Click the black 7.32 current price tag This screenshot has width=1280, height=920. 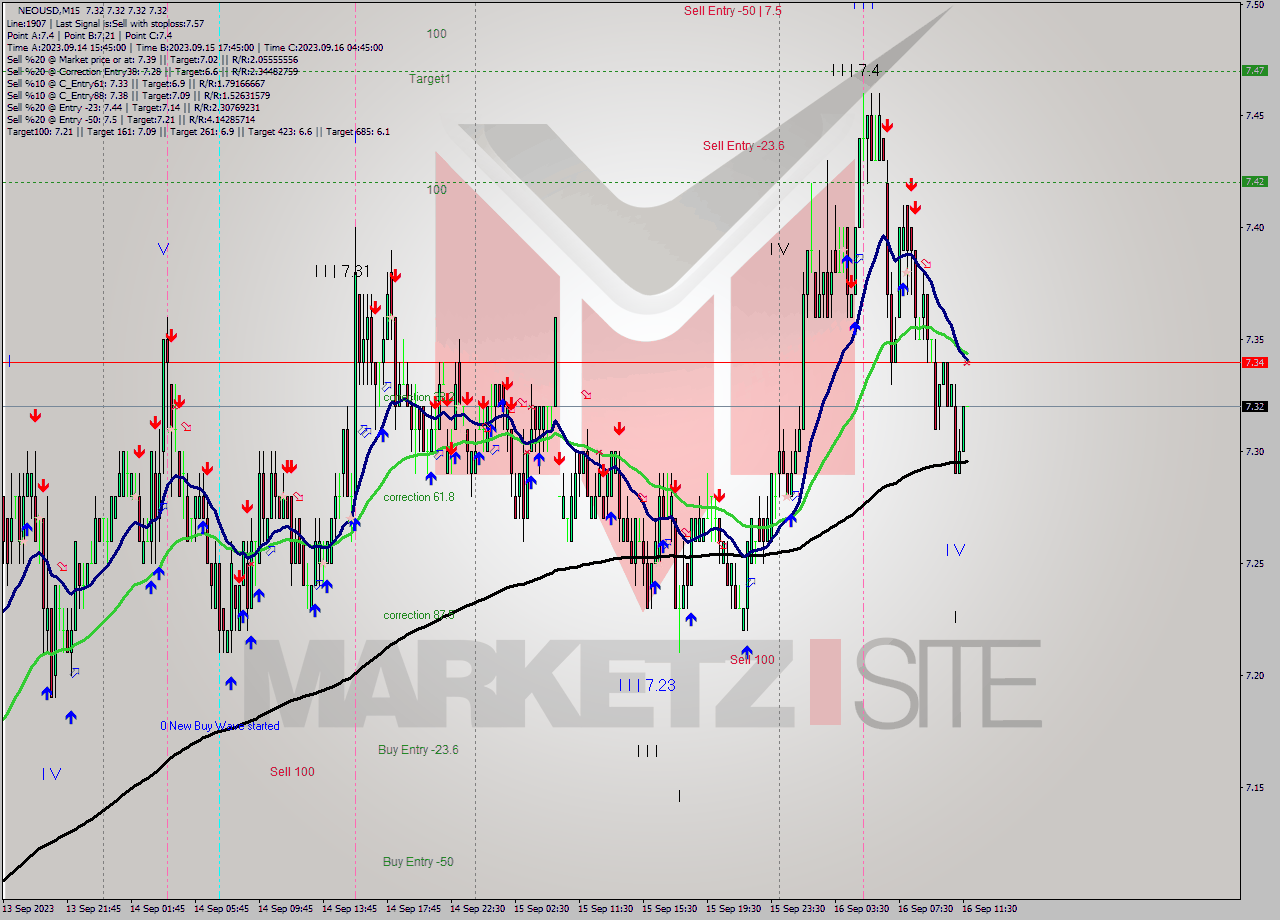tap(1254, 406)
